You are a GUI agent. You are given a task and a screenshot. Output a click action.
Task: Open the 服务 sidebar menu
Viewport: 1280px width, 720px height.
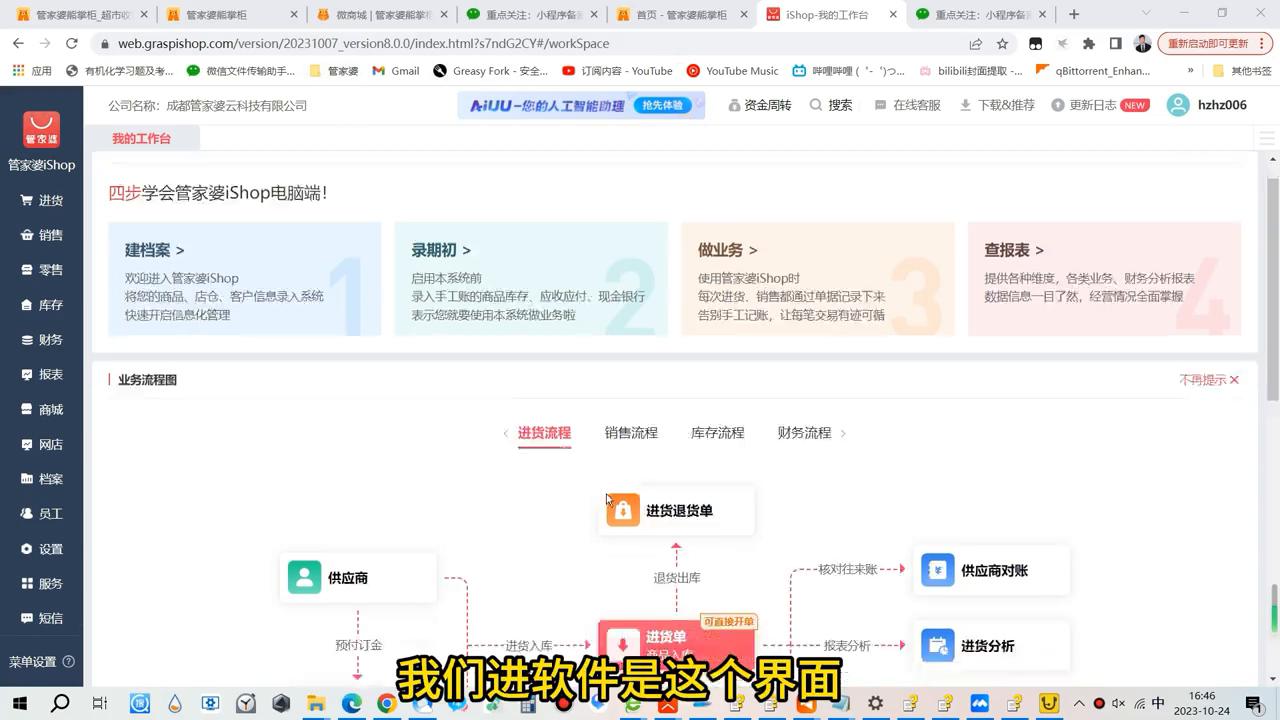click(x=41, y=584)
